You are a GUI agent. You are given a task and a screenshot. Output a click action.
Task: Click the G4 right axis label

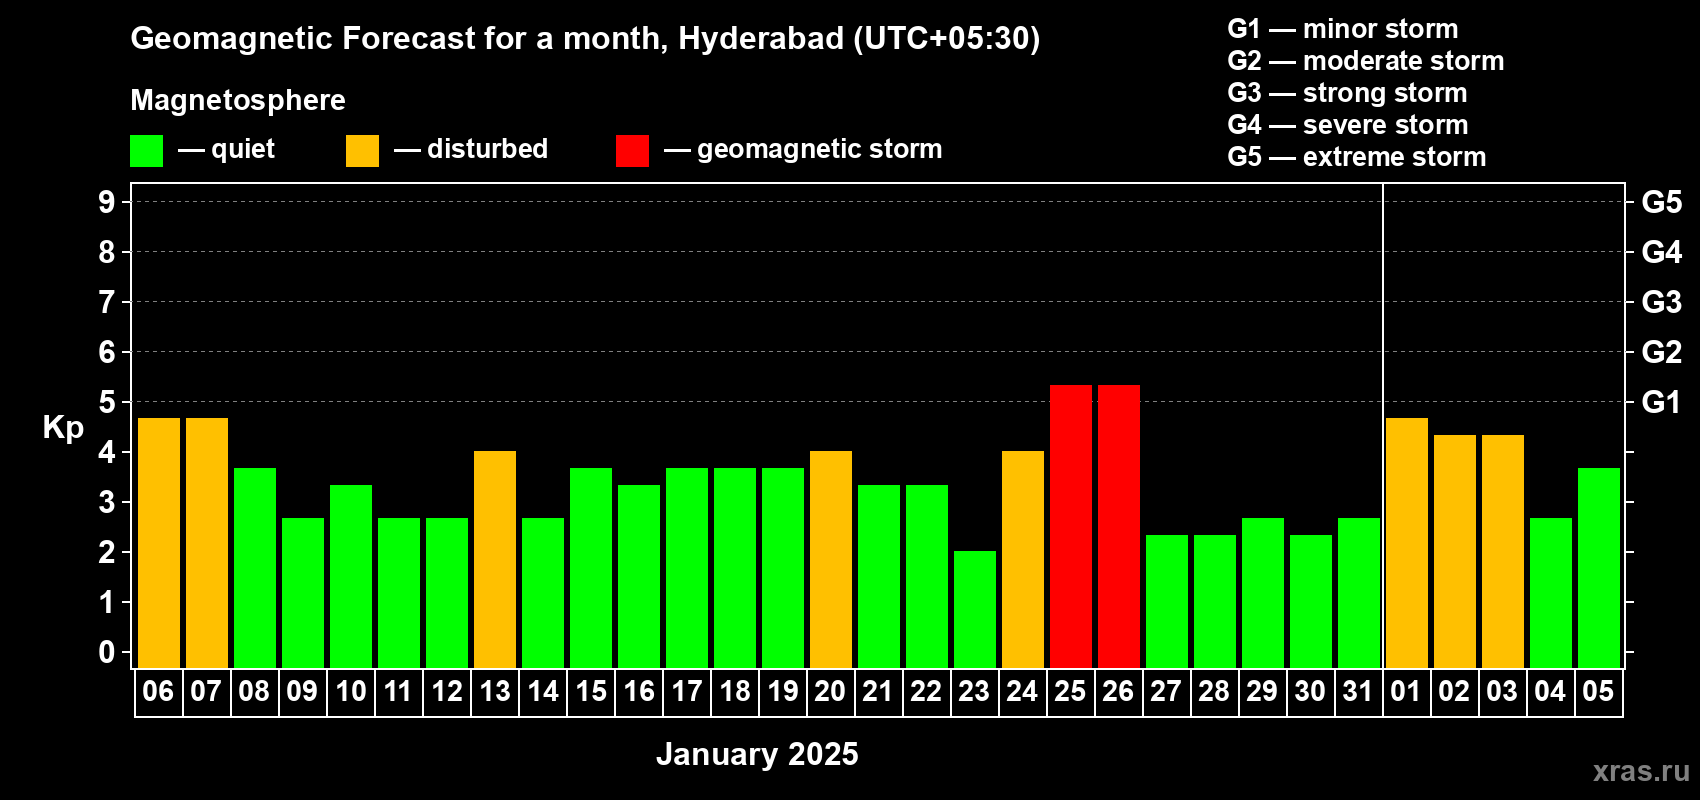coord(1662,252)
